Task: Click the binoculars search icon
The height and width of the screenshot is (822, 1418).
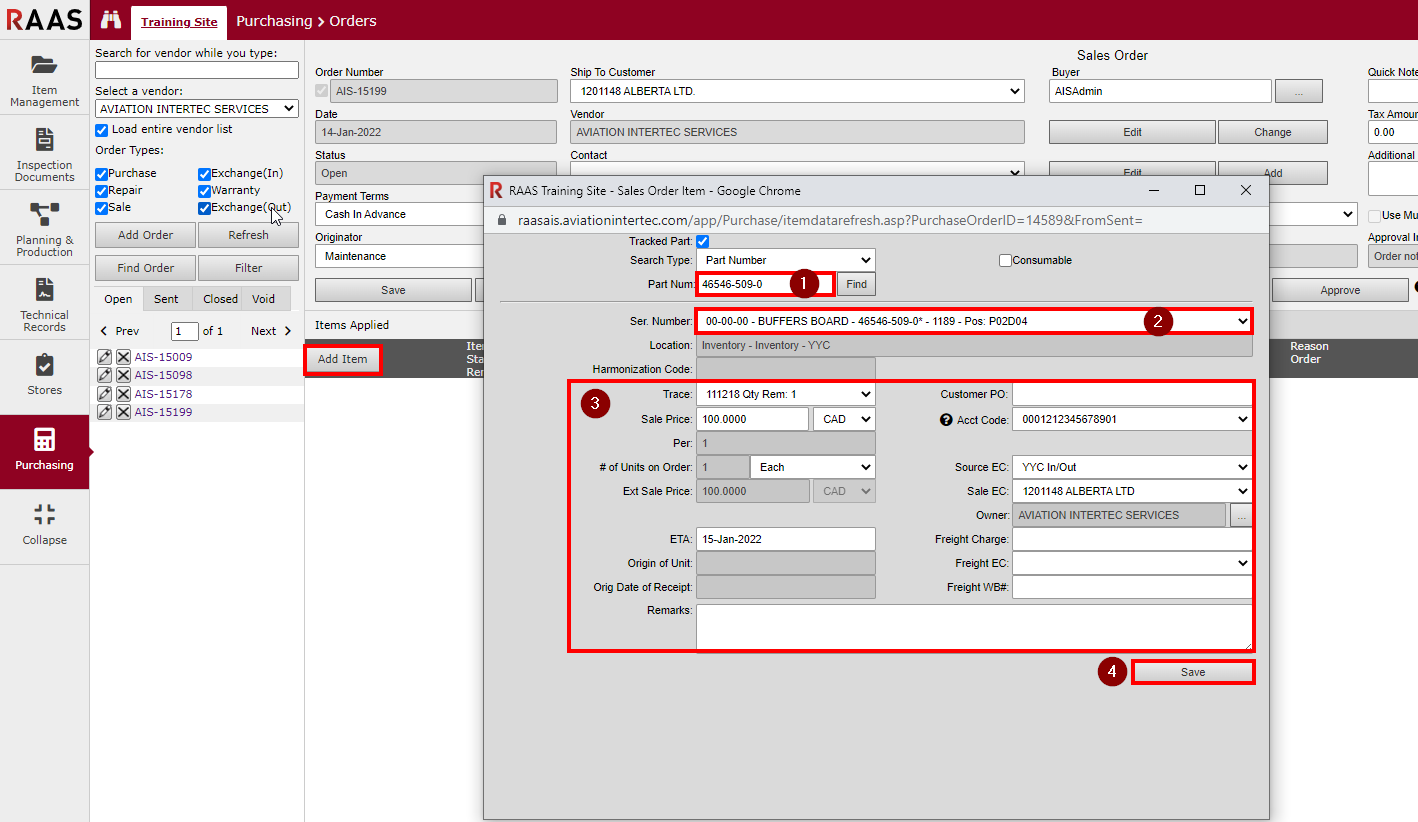Action: pyautogui.click(x=111, y=20)
